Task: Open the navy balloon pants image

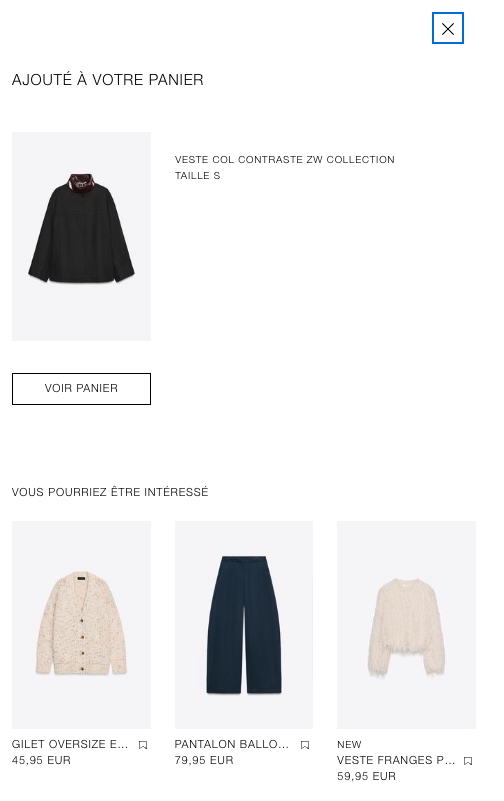Action: 244,624
